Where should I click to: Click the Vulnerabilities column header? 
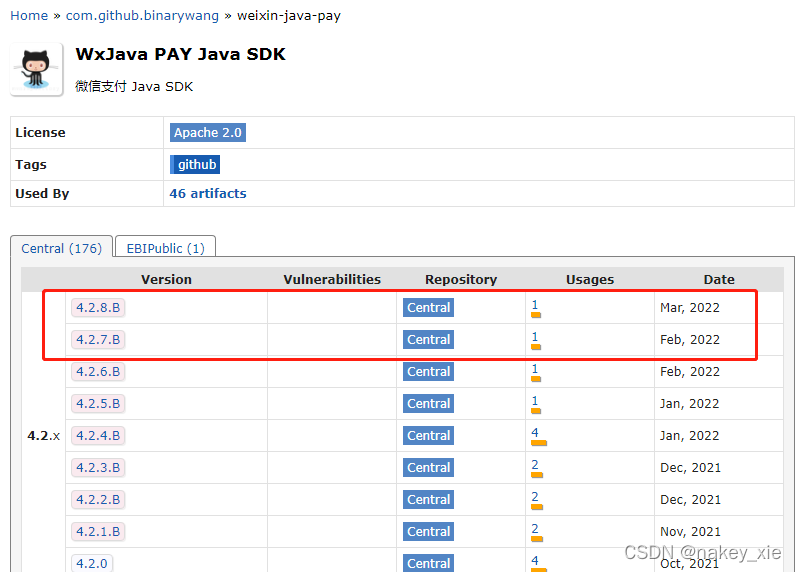332,280
